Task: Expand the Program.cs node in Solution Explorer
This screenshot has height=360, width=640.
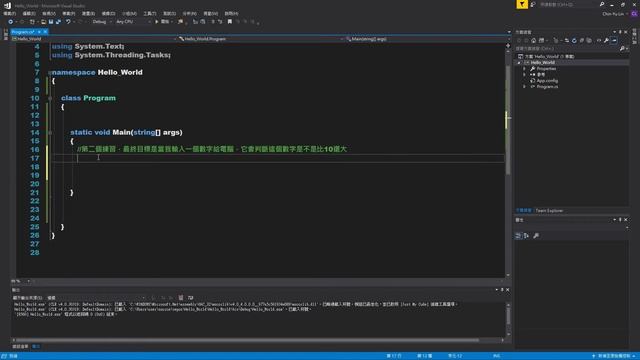Action: tap(524, 87)
